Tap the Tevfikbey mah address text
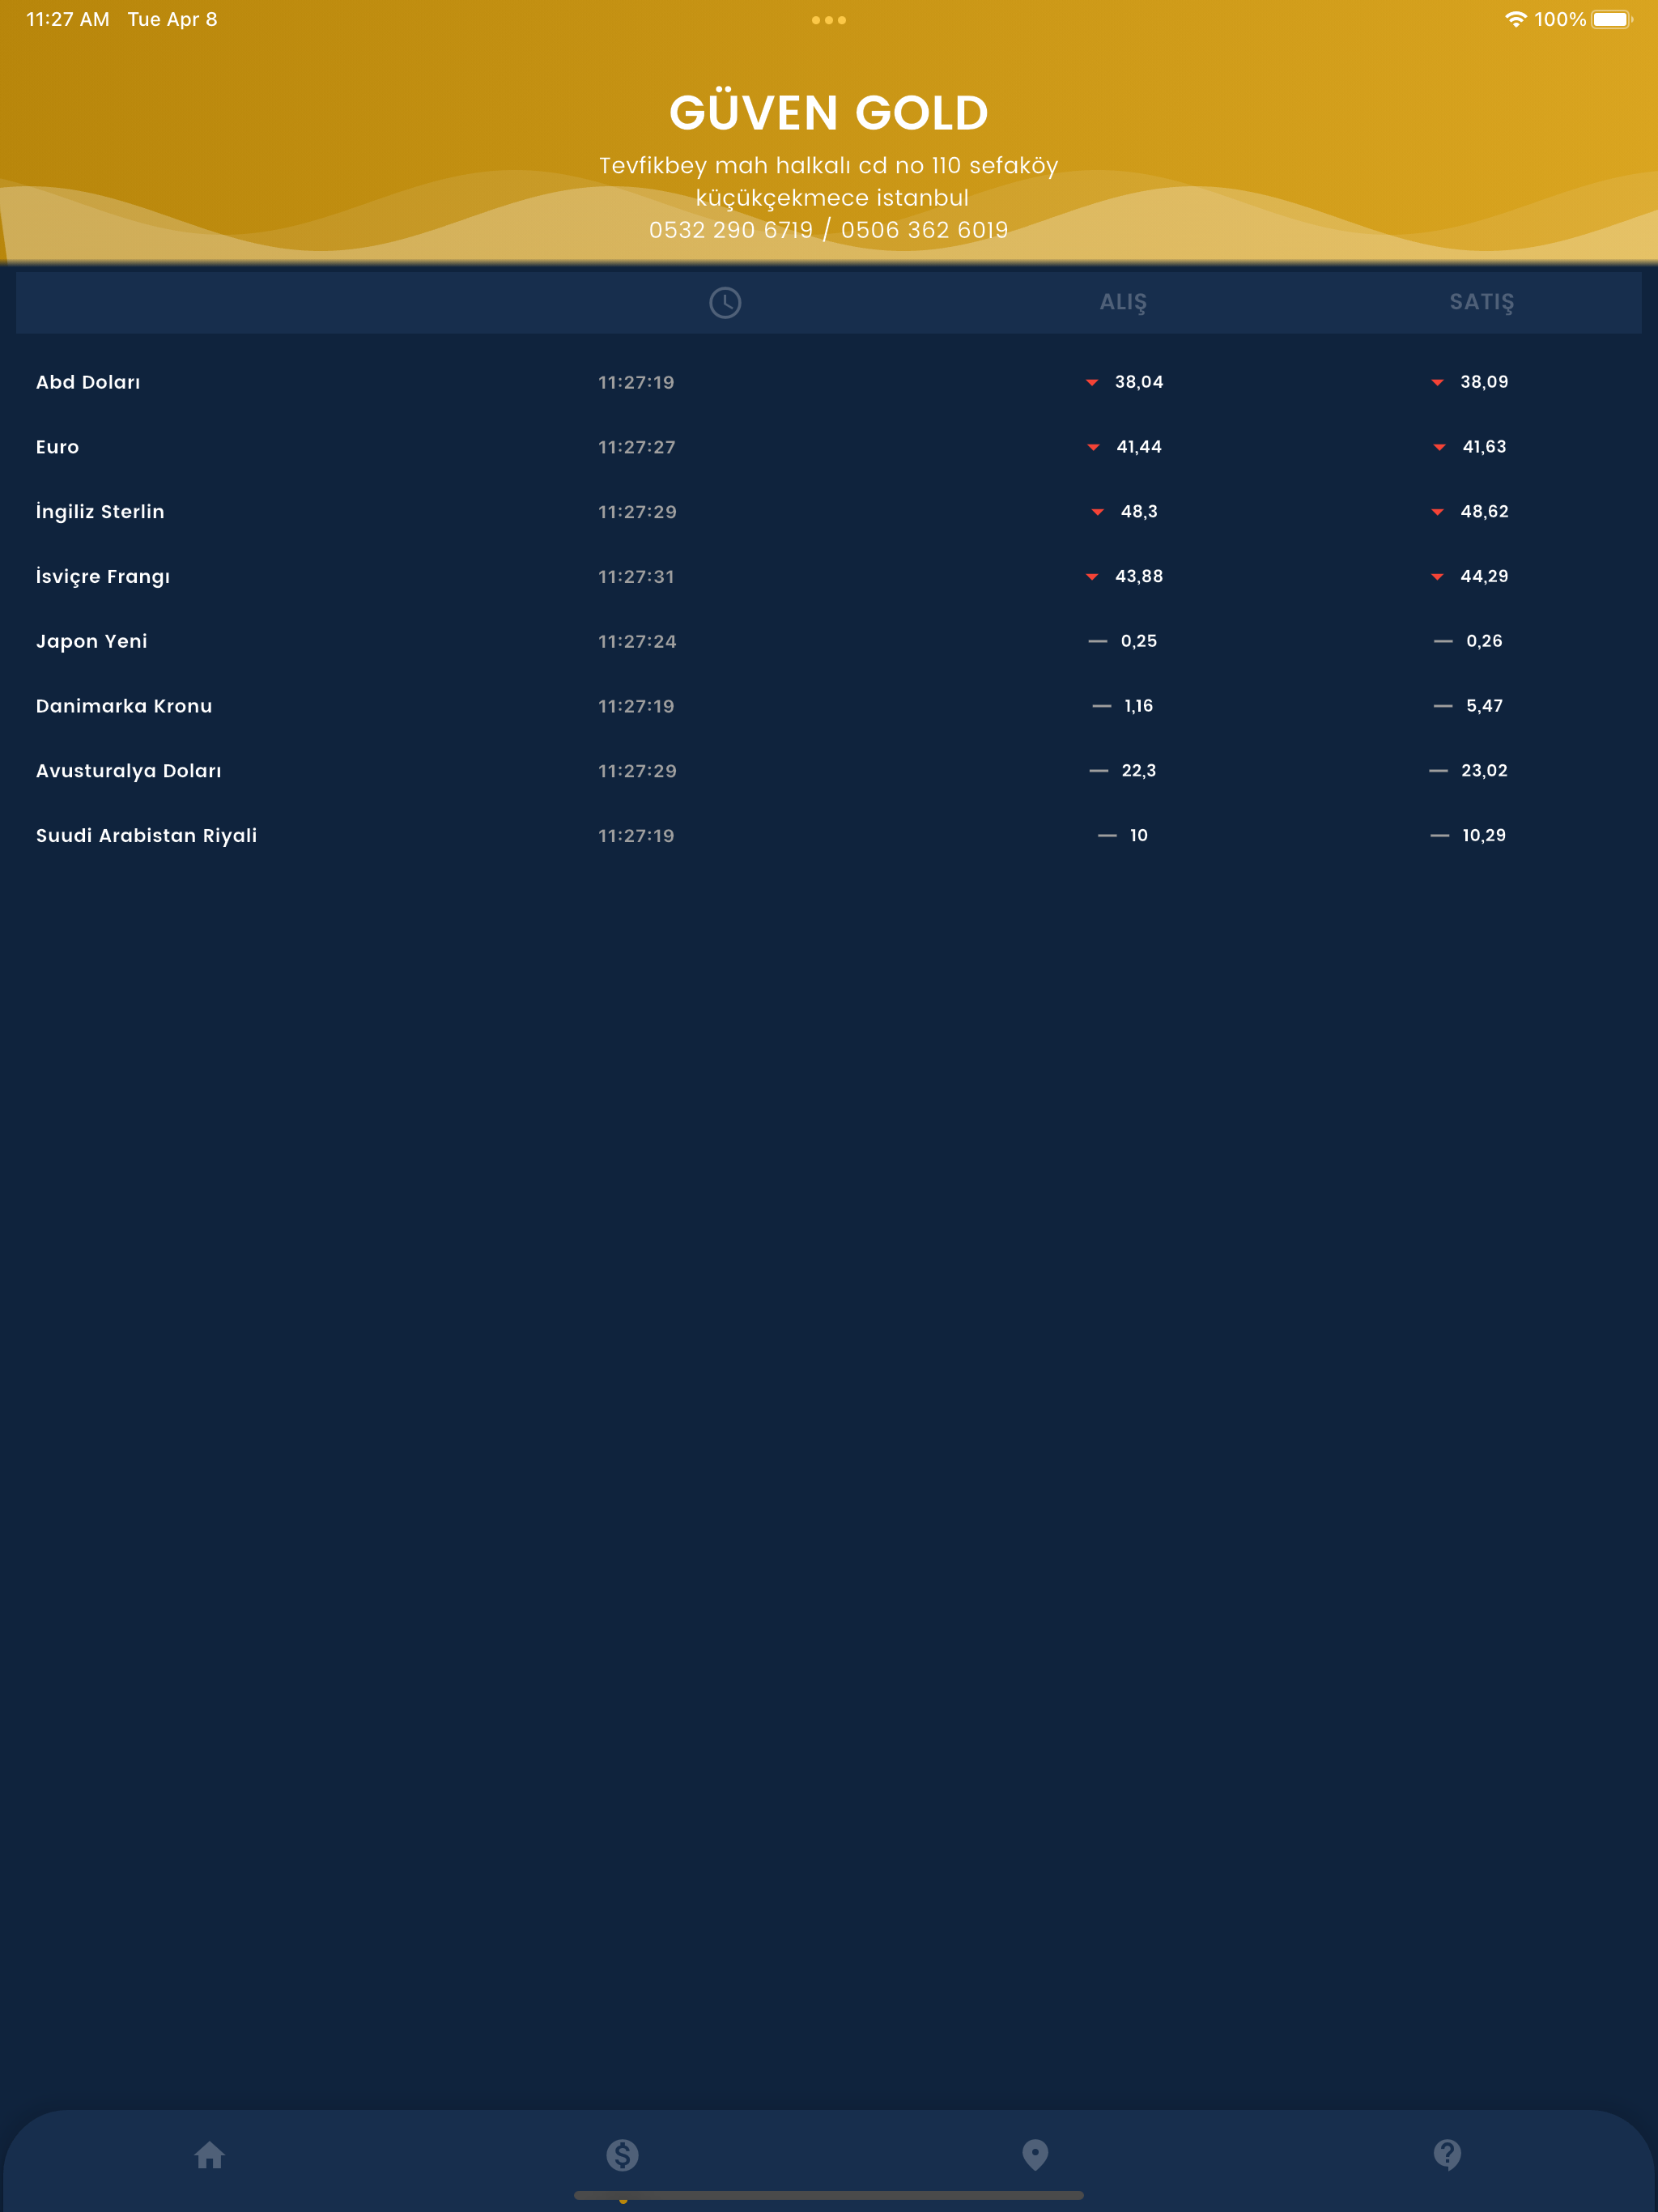The image size is (1658, 2212). [x=829, y=181]
